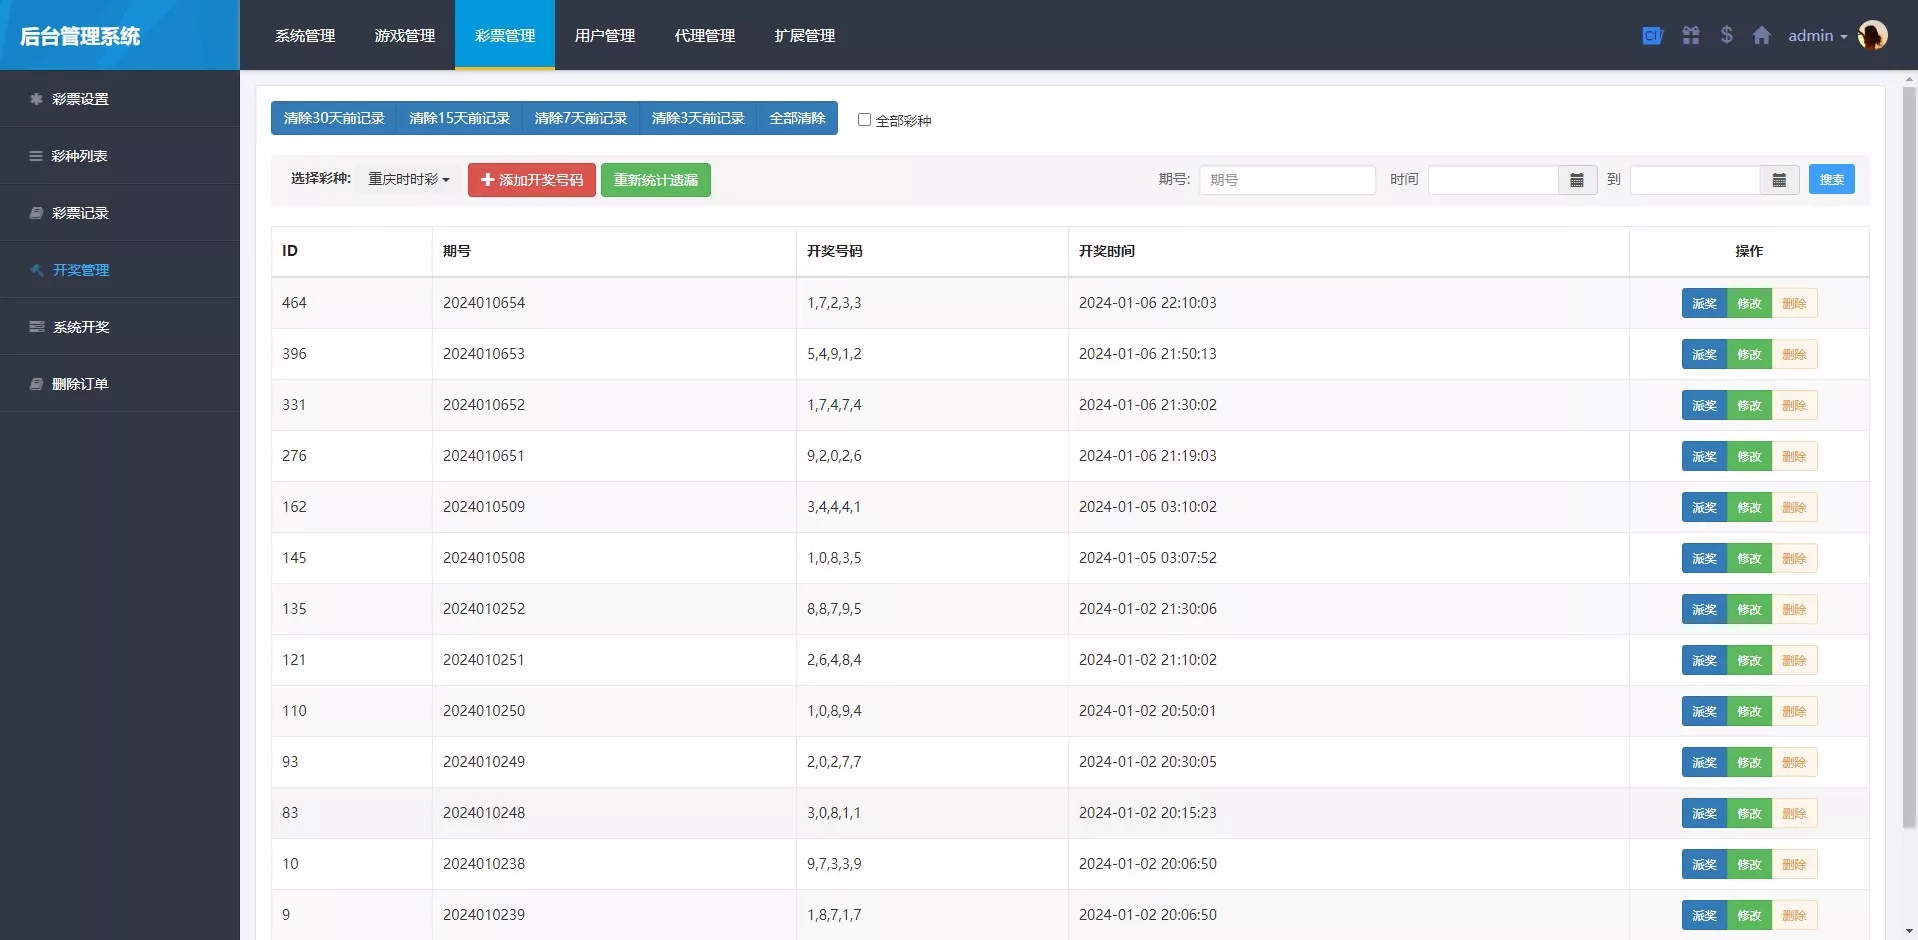
Task: Click the dollar sign icon in header
Action: click(1726, 35)
